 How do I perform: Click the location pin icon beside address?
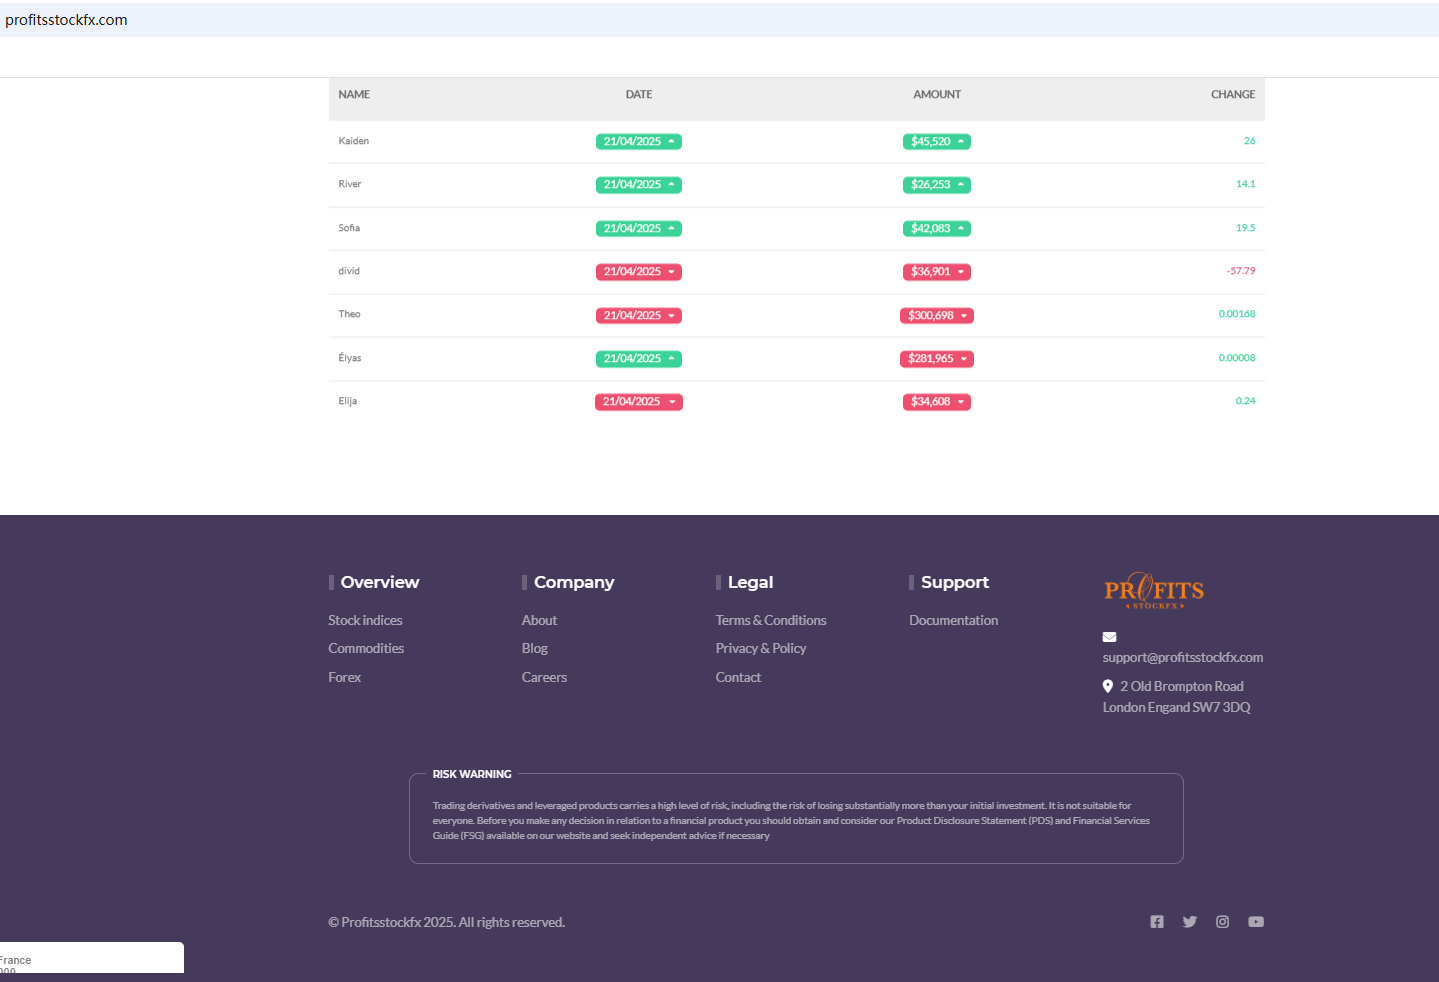coord(1108,686)
